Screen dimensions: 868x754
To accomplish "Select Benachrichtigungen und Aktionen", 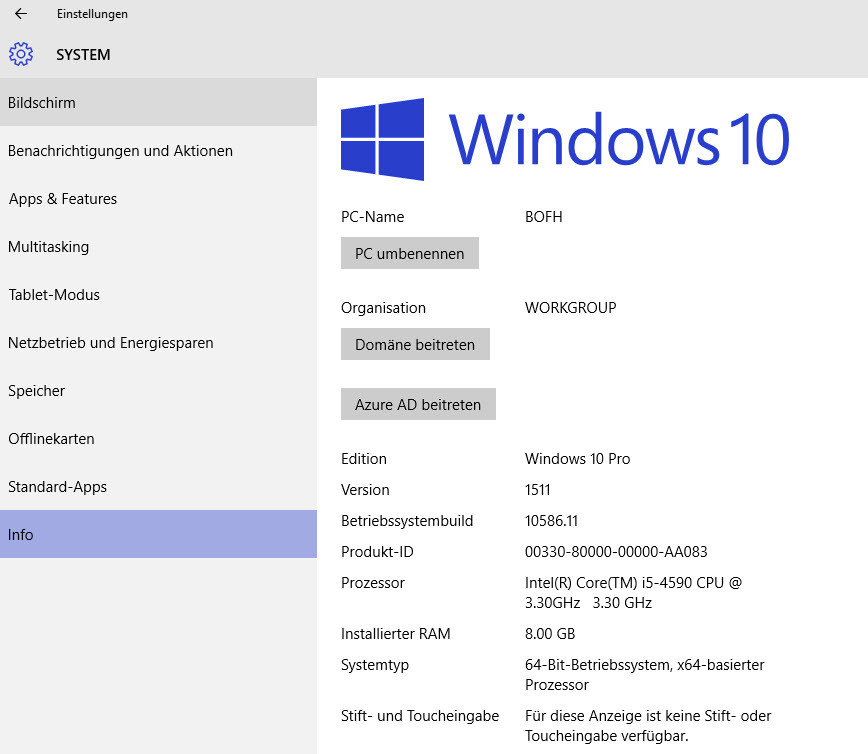I will click(158, 151).
